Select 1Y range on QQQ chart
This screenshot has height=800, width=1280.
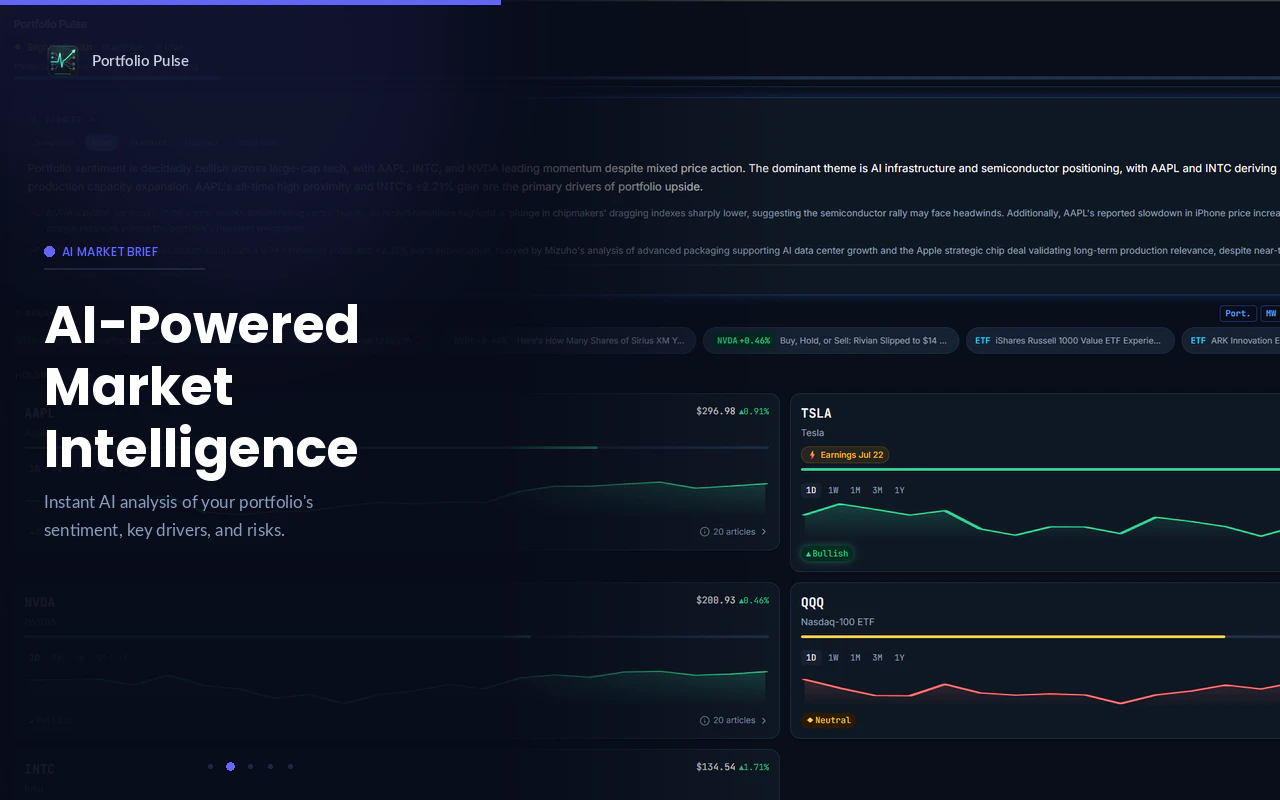tap(899, 657)
